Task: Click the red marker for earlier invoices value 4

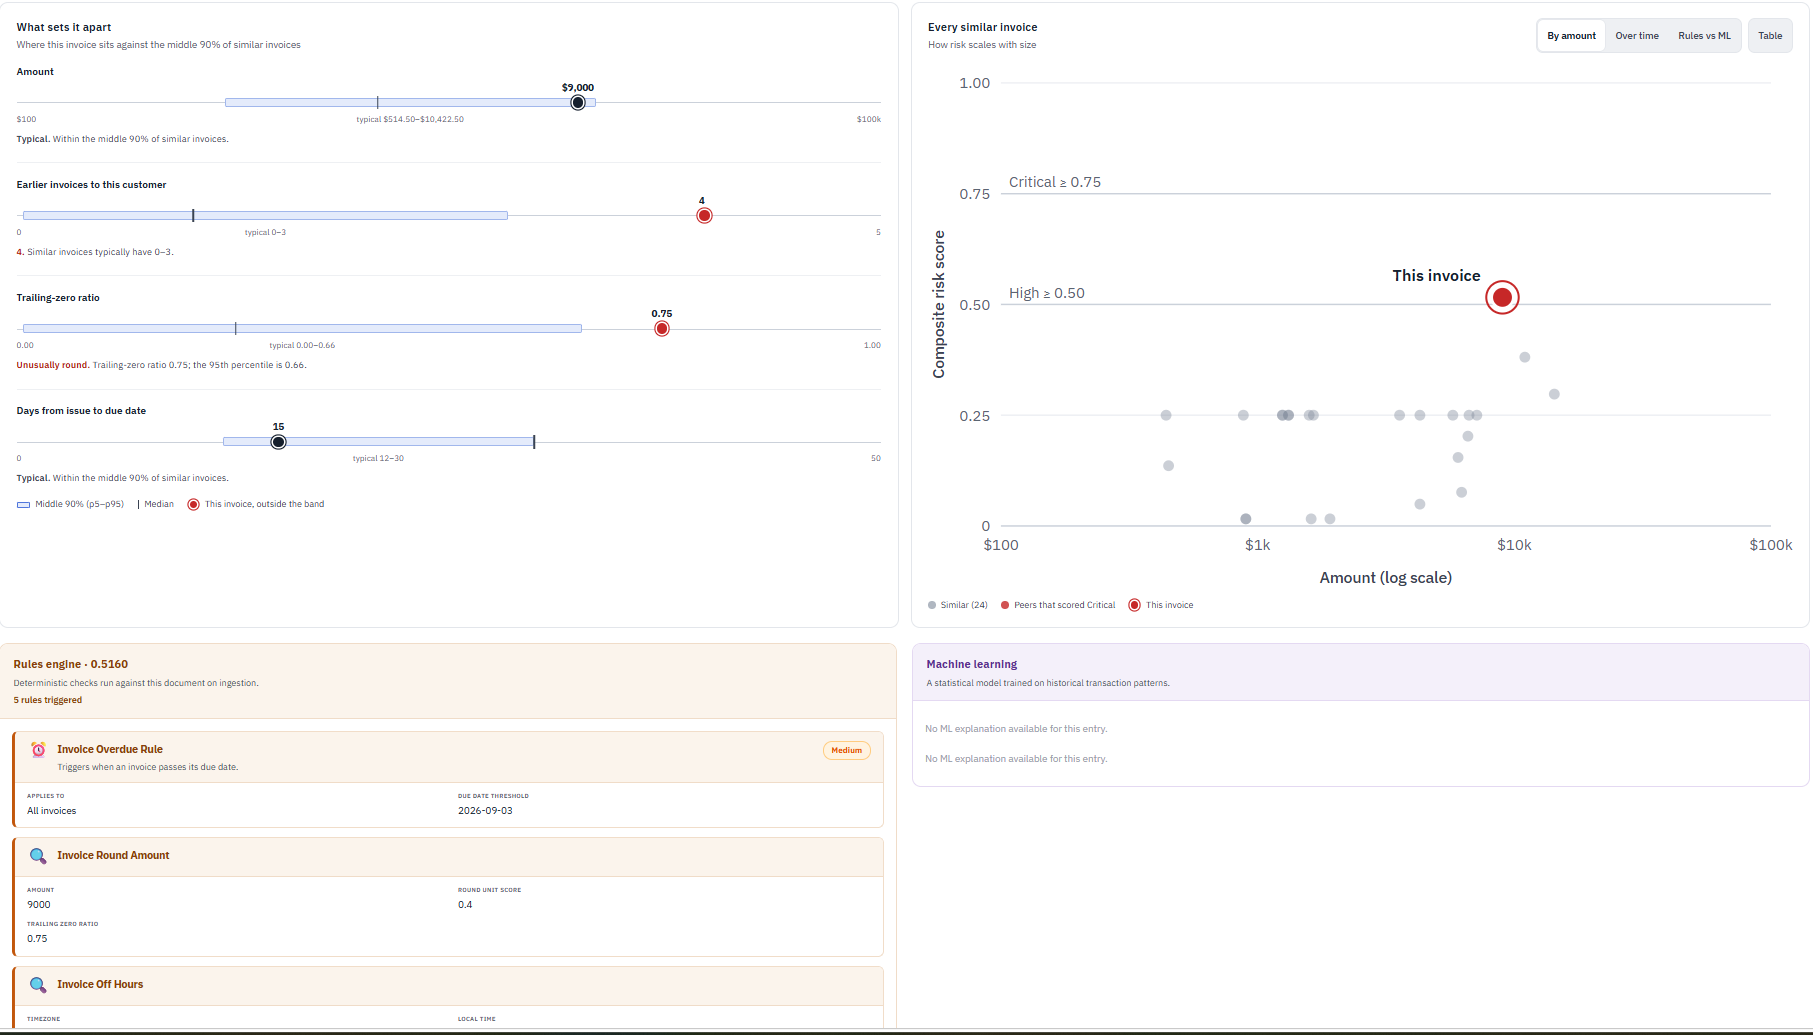Action: pyautogui.click(x=704, y=216)
